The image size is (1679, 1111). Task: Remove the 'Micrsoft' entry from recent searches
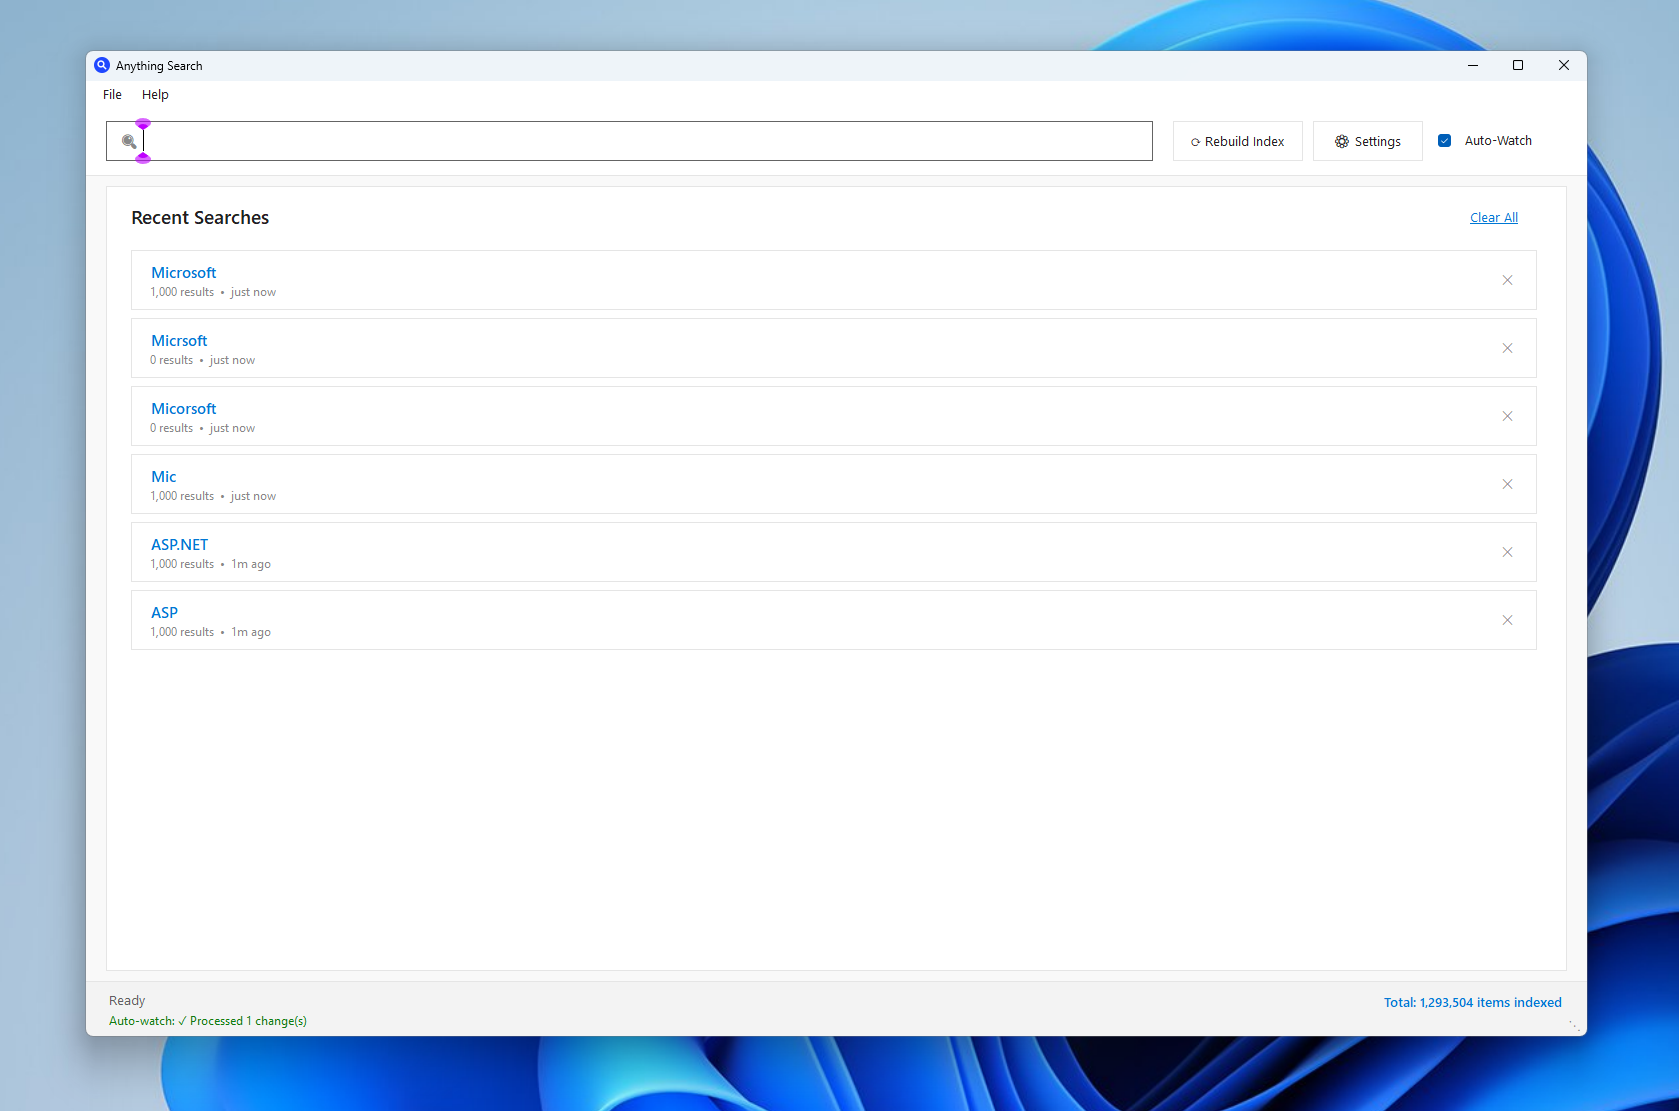1507,348
